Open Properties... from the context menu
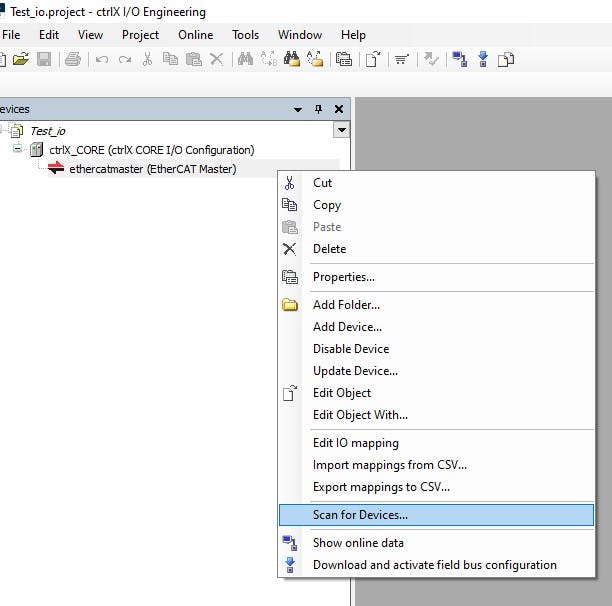Screen dimensions: 612x606 coord(436,277)
